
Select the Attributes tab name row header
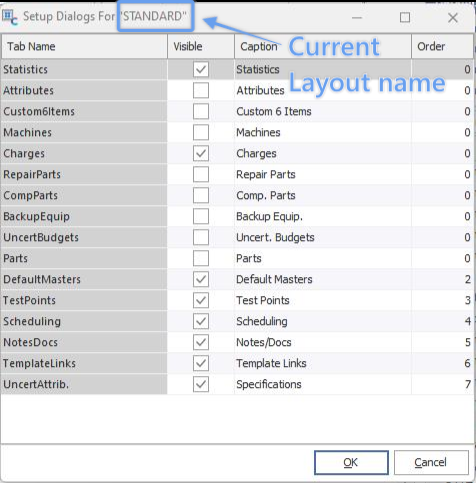(x=84, y=90)
